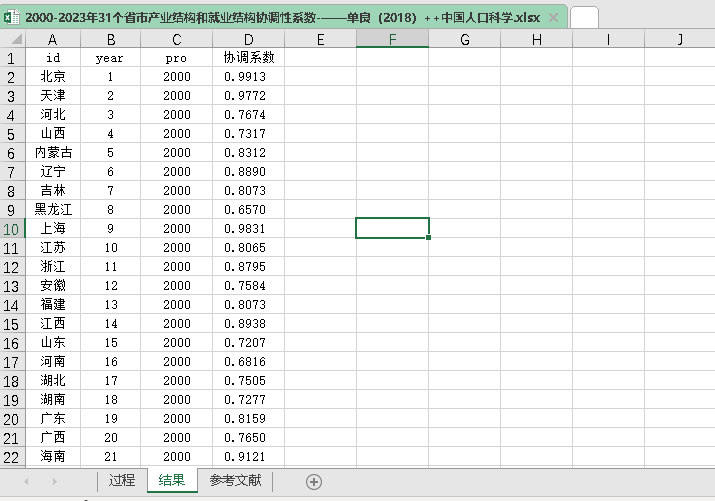Select the cell containing 安徽
Screen dimensions: 715x501
tap(53, 285)
